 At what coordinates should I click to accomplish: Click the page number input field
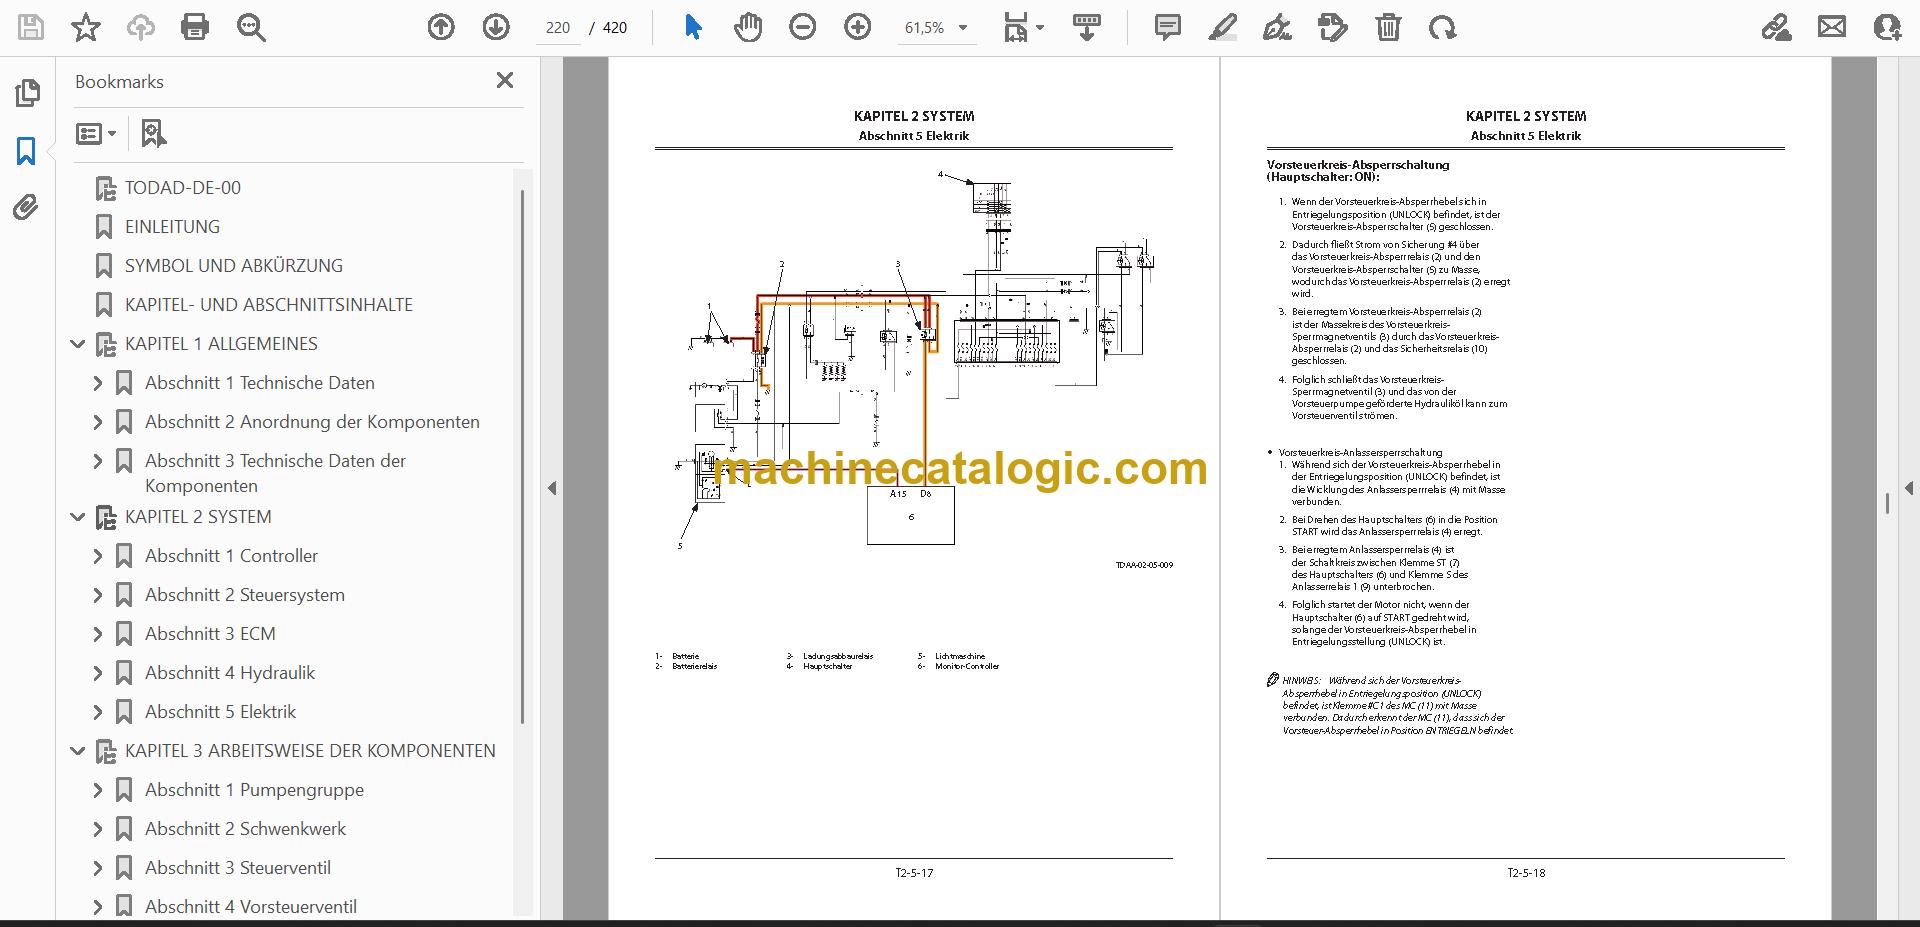click(558, 28)
